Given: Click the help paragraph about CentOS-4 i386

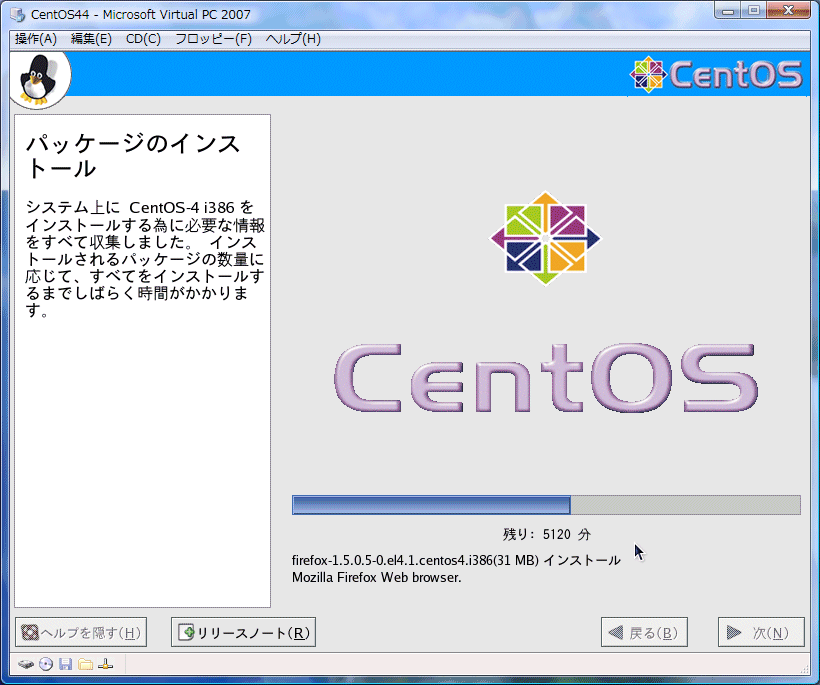Looking at the screenshot, I should click(145, 259).
